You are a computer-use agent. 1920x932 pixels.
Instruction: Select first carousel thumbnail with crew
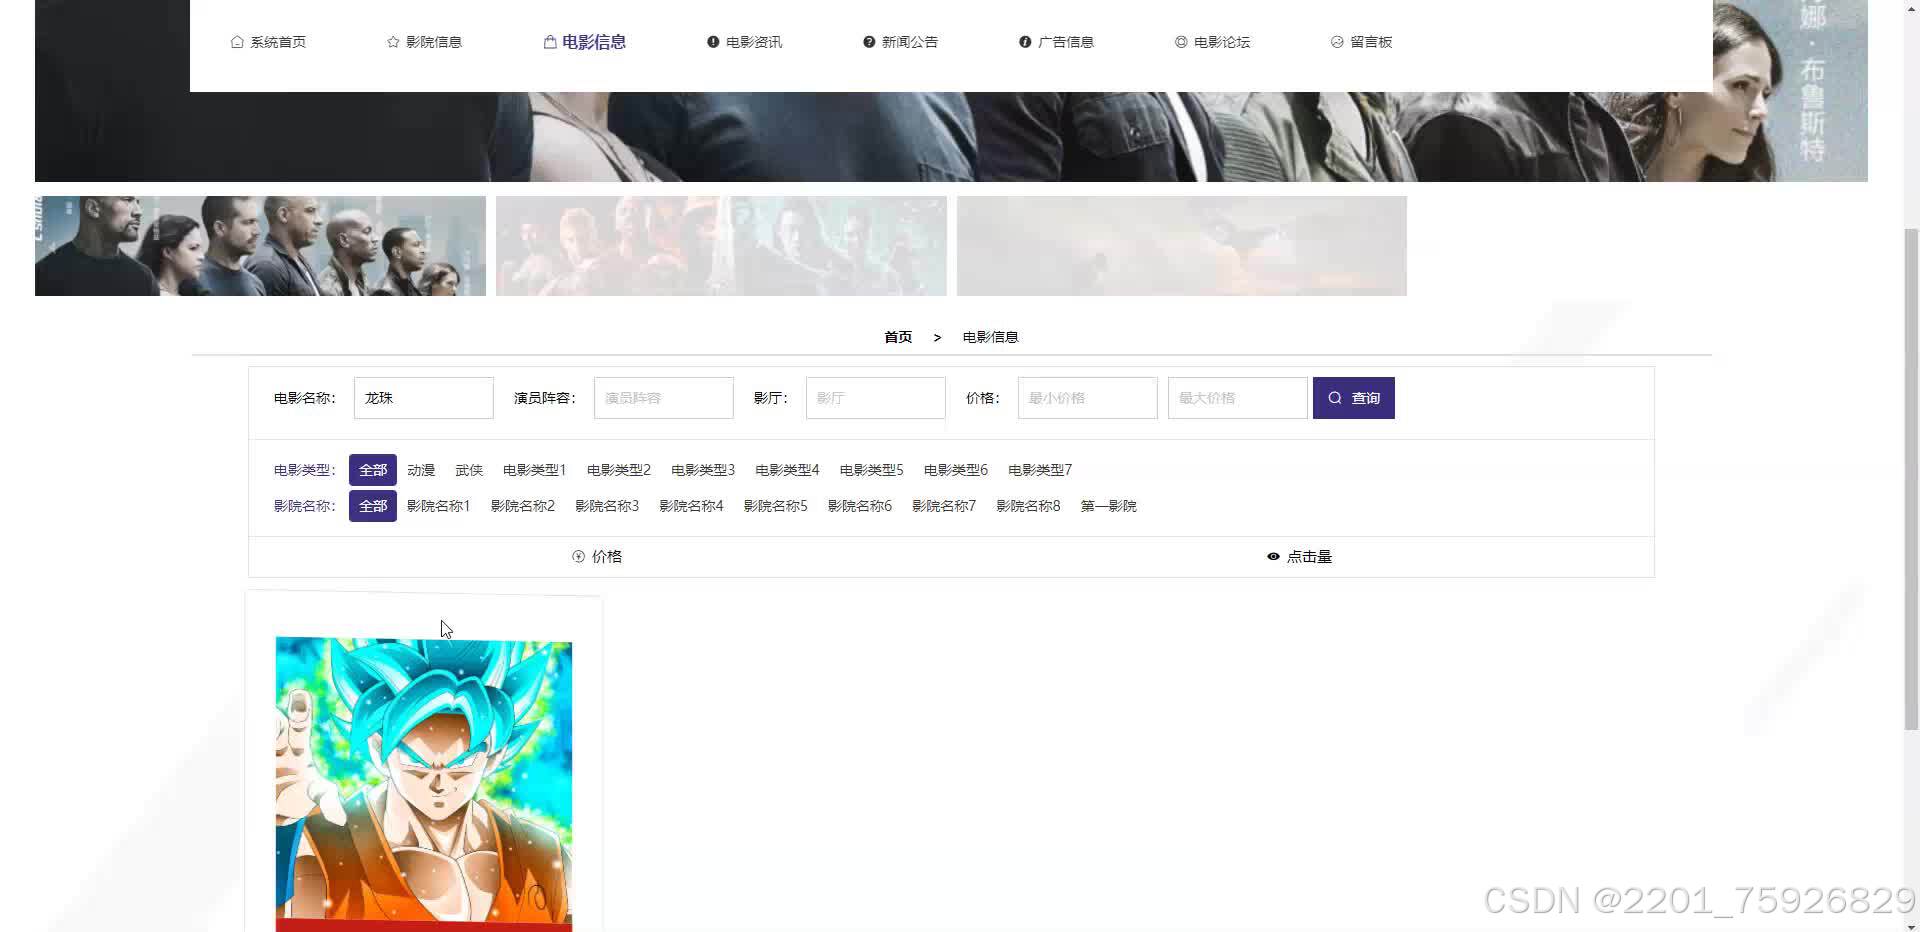pos(260,246)
